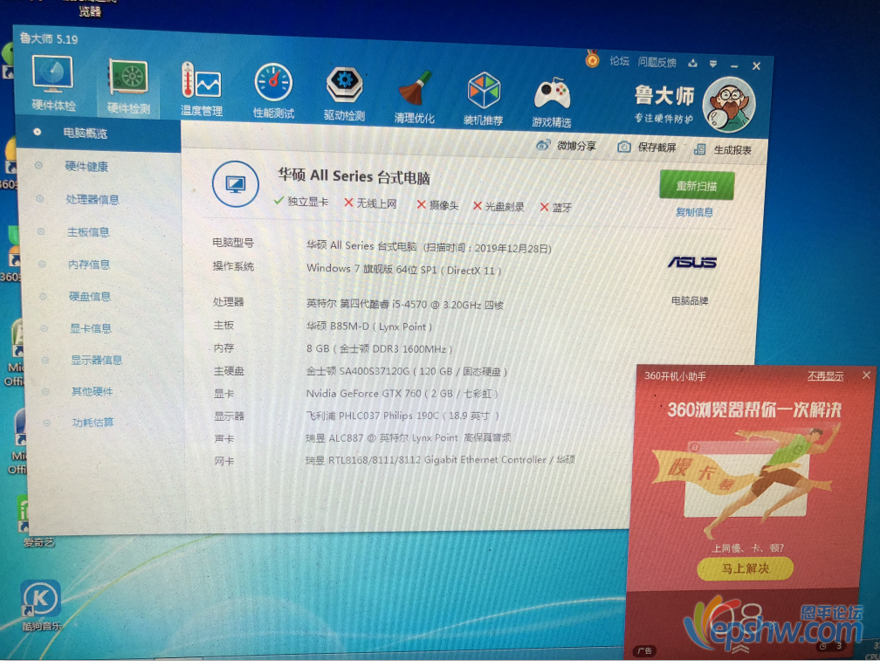Screen dimensions: 880x661
Task: Click the gold medal icon in the title bar
Action: pos(592,59)
